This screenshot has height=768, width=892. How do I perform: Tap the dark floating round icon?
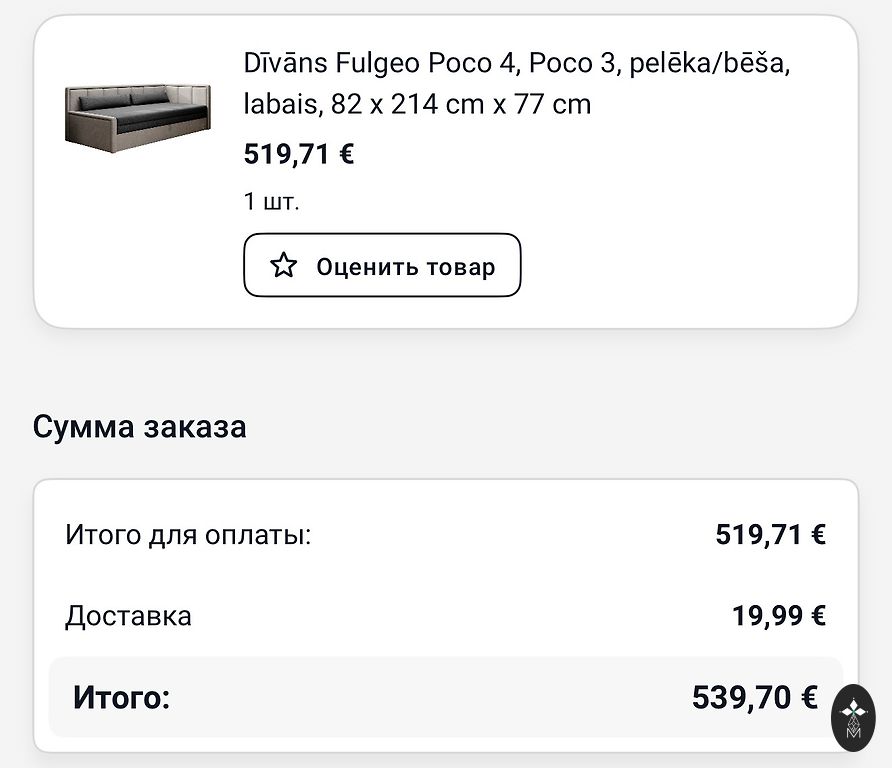[853, 714]
